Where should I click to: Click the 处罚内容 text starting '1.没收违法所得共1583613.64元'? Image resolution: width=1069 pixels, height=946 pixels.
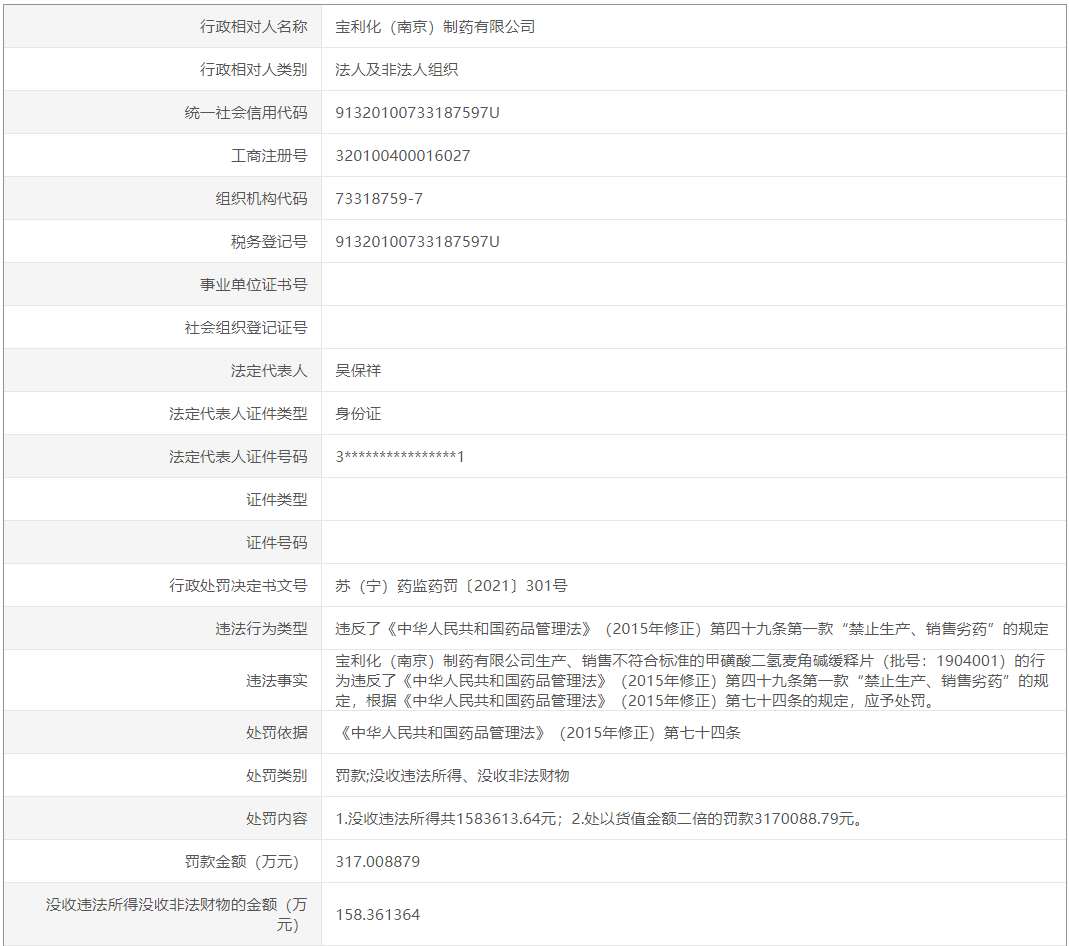point(601,818)
